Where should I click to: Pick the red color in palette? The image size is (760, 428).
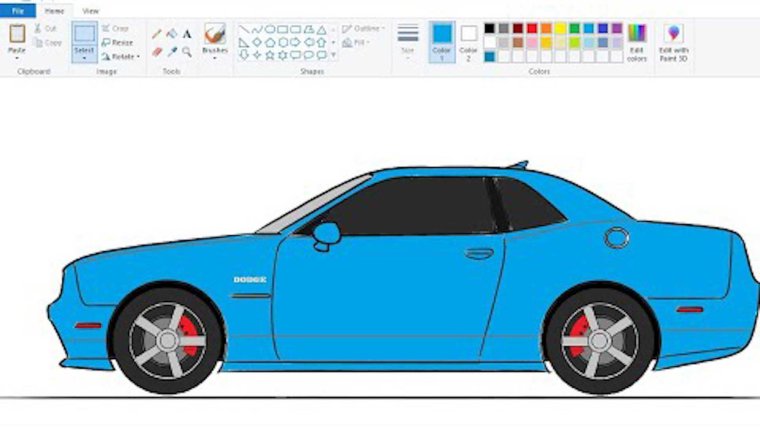532,29
